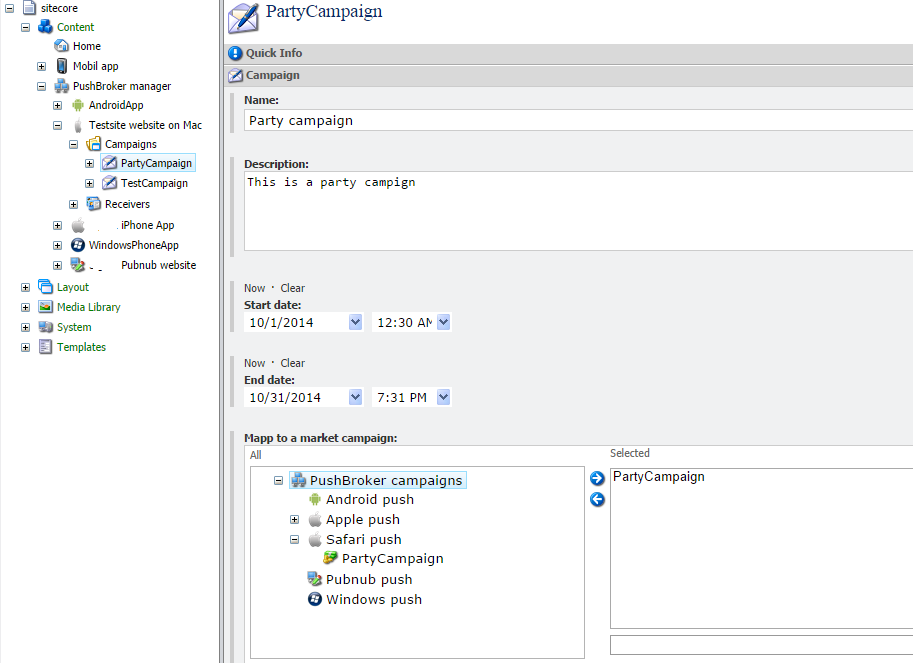Select the Apple push icon
The width and height of the screenshot is (913, 663).
[315, 519]
